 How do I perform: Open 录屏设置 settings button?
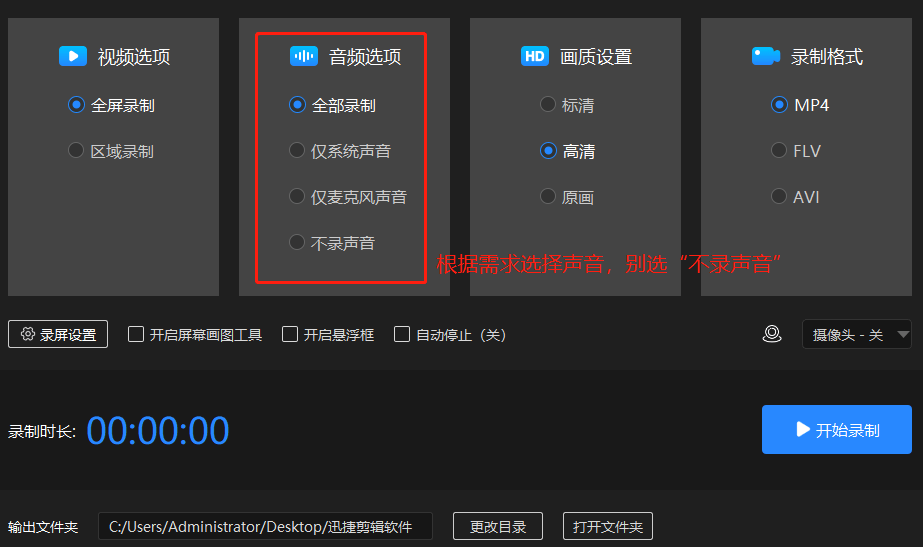point(58,334)
